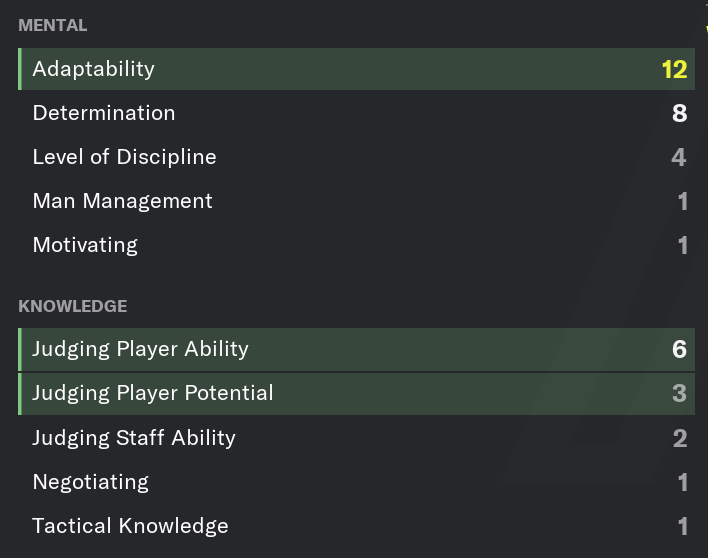
Task: Click the Determination value 8
Action: [x=680, y=113]
